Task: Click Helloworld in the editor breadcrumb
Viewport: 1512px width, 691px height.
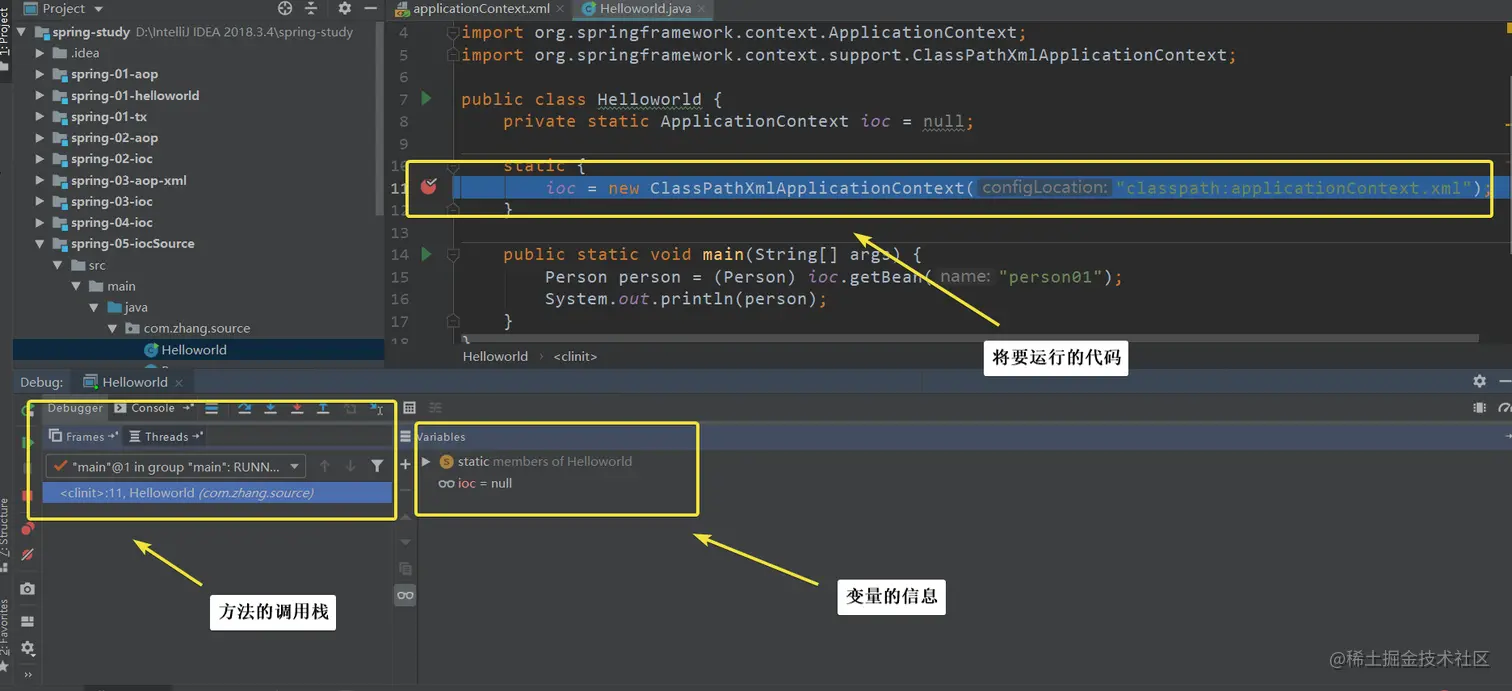Action: (x=495, y=356)
